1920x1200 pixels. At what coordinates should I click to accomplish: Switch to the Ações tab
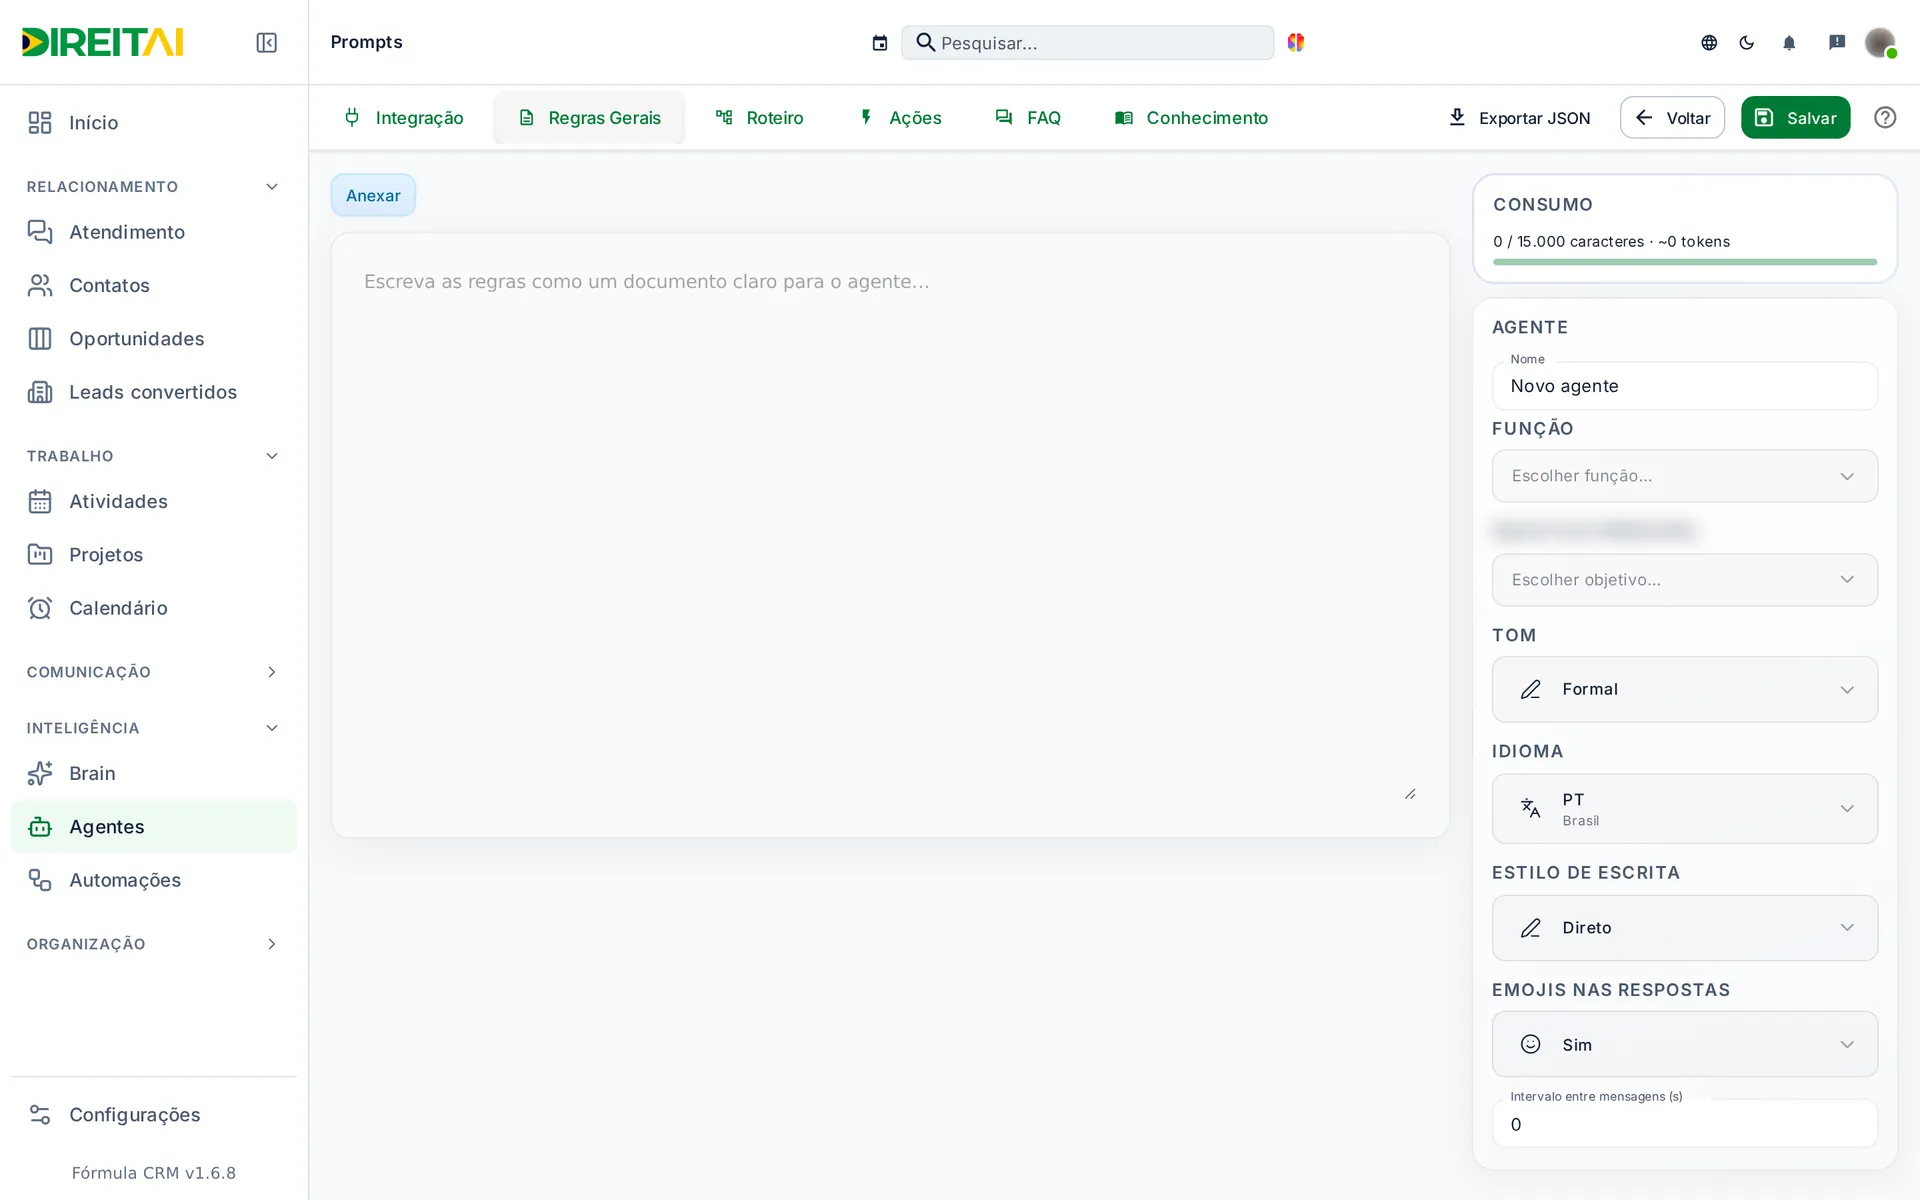tap(900, 118)
